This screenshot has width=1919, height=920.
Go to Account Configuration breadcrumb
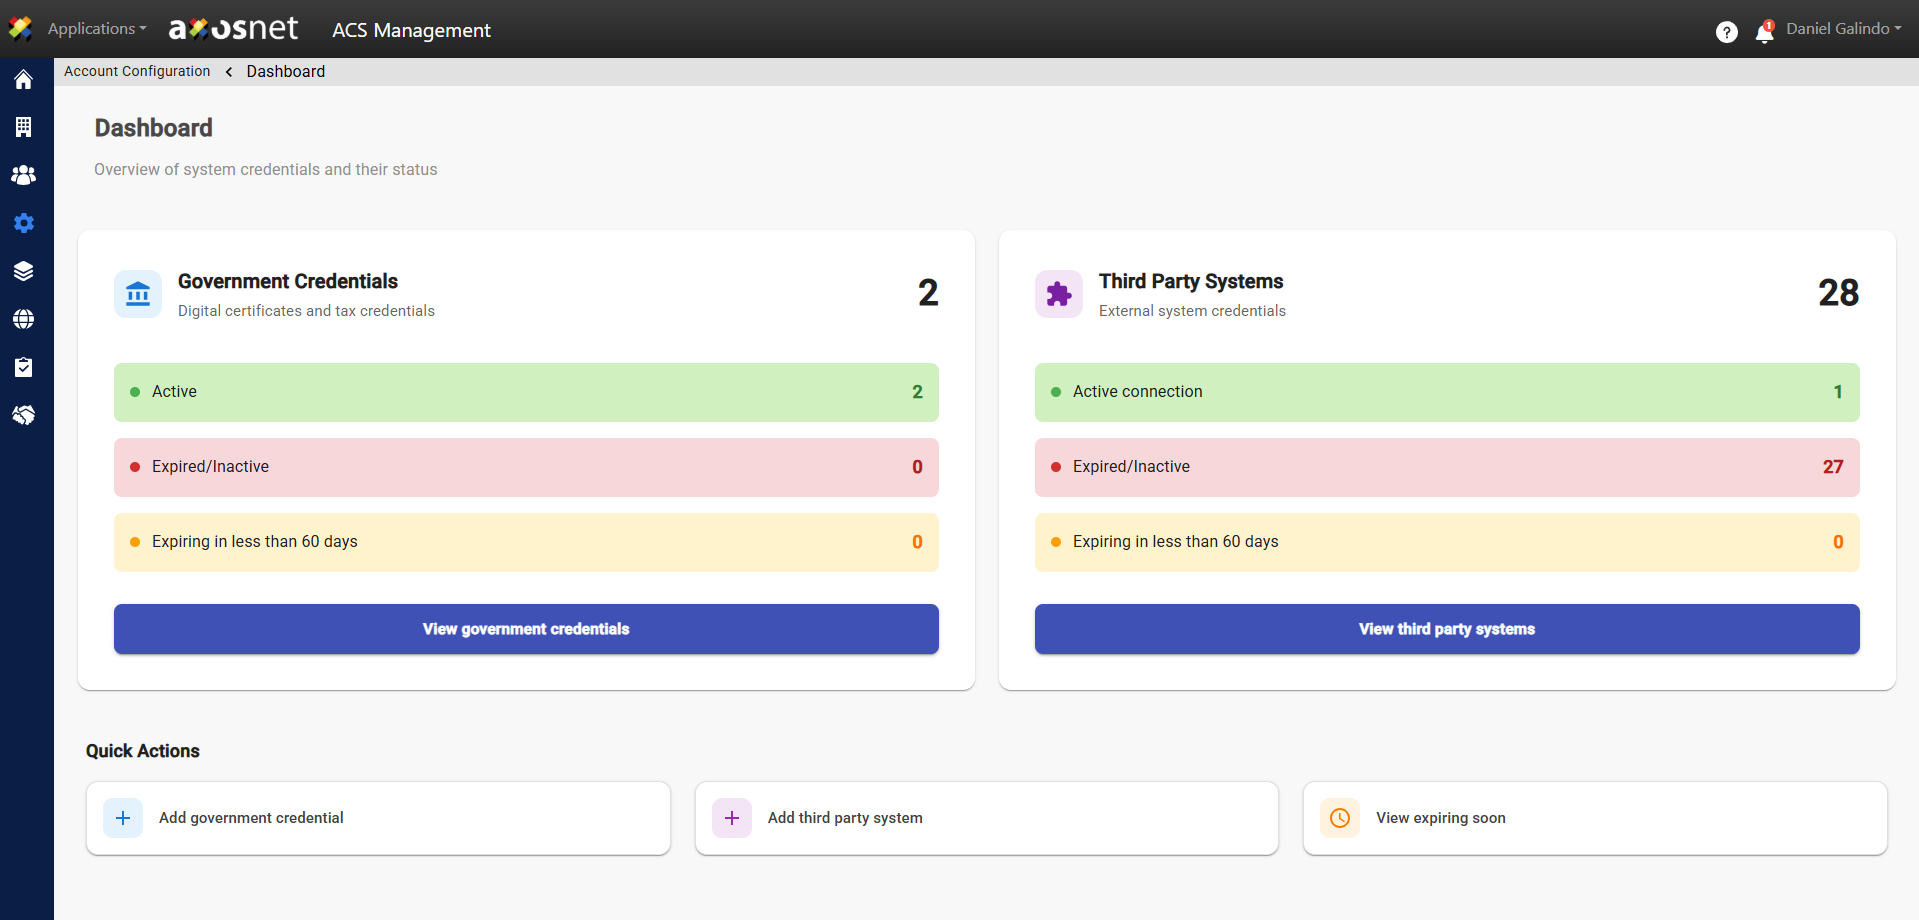[137, 72]
